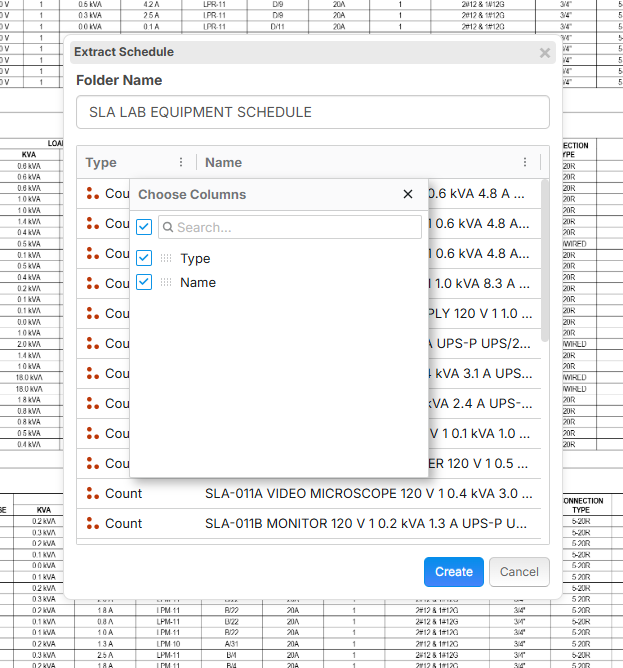
Task: Click Count icon on SLA-011A VIDEO MICROSCOPE row
Action: tap(93, 493)
